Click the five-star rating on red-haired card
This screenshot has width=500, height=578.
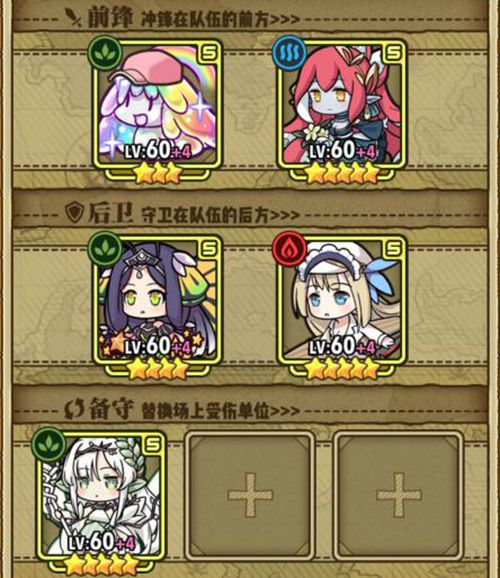(x=342, y=173)
